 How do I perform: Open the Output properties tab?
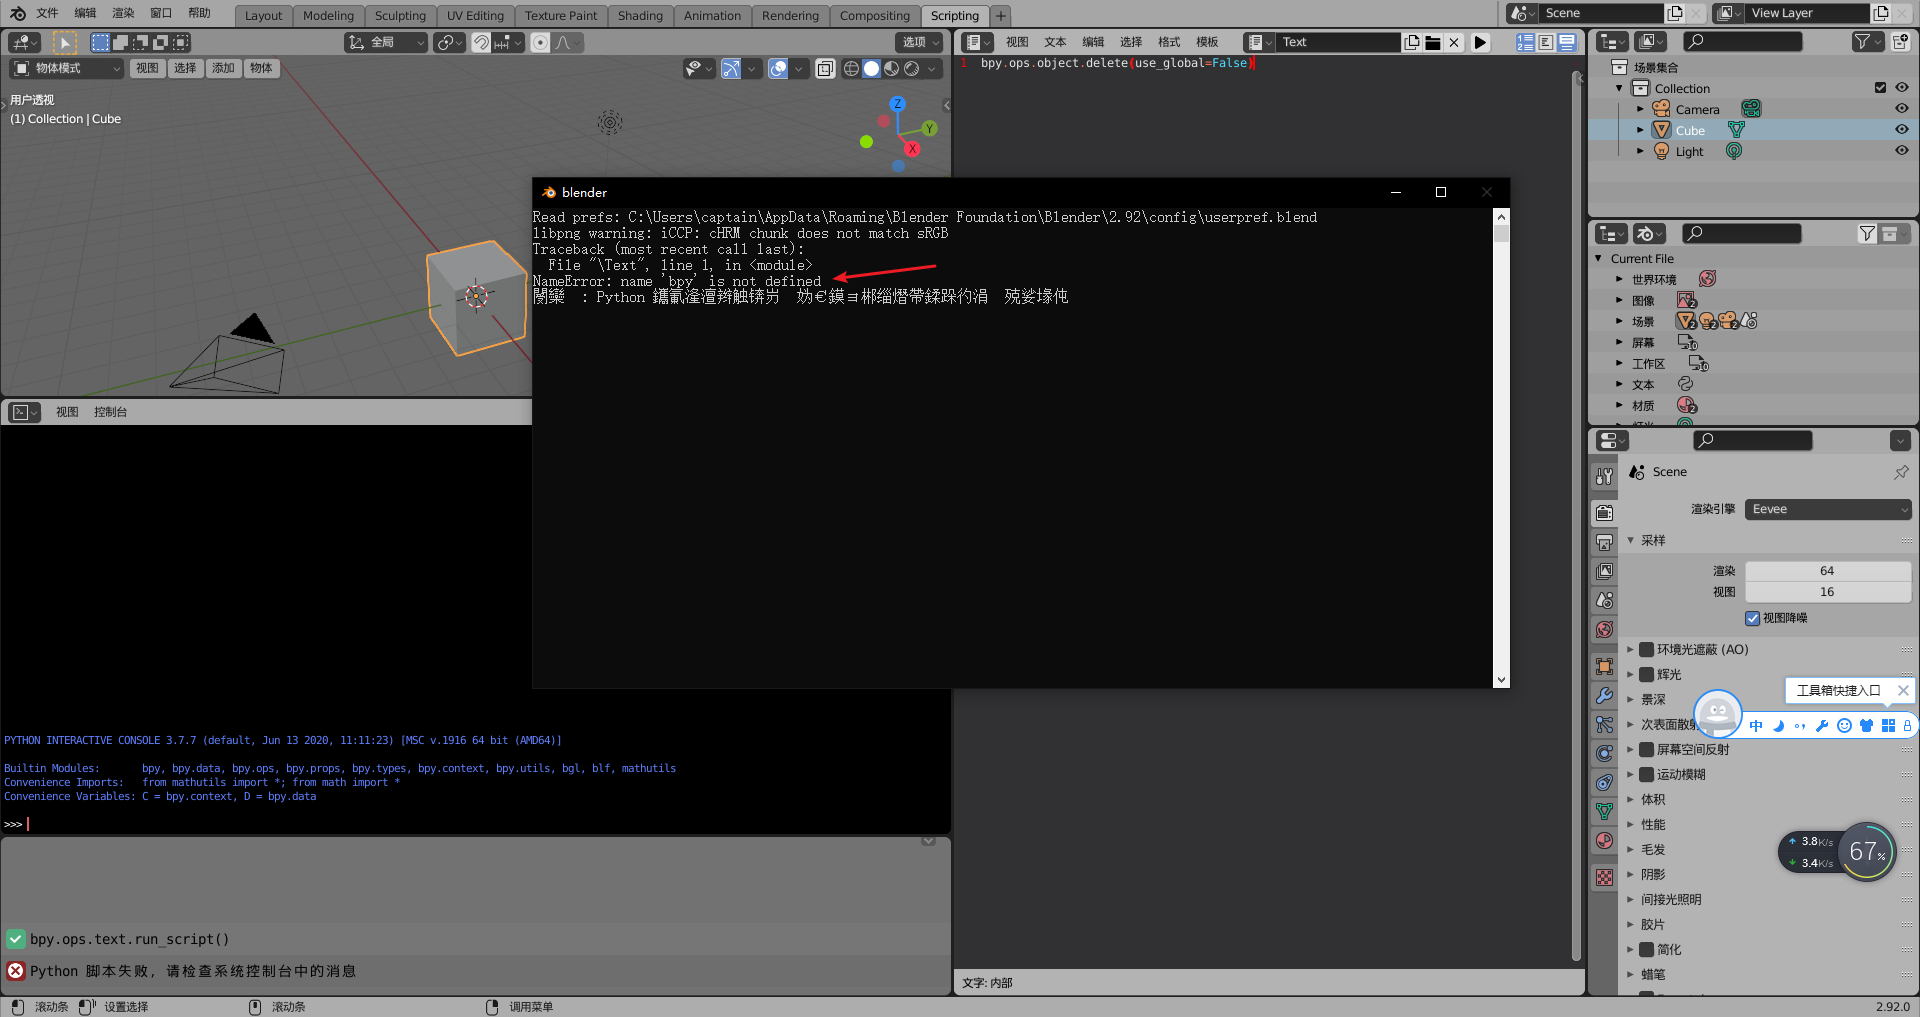coord(1604,542)
